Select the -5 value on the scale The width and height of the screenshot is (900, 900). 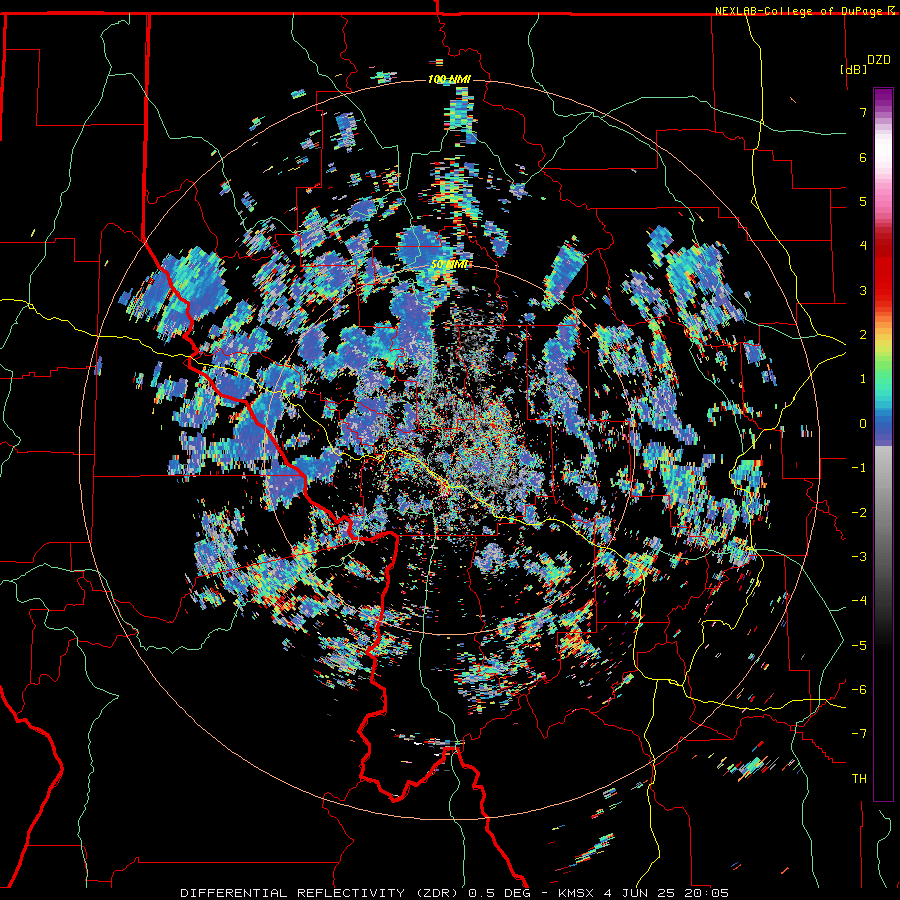859,646
